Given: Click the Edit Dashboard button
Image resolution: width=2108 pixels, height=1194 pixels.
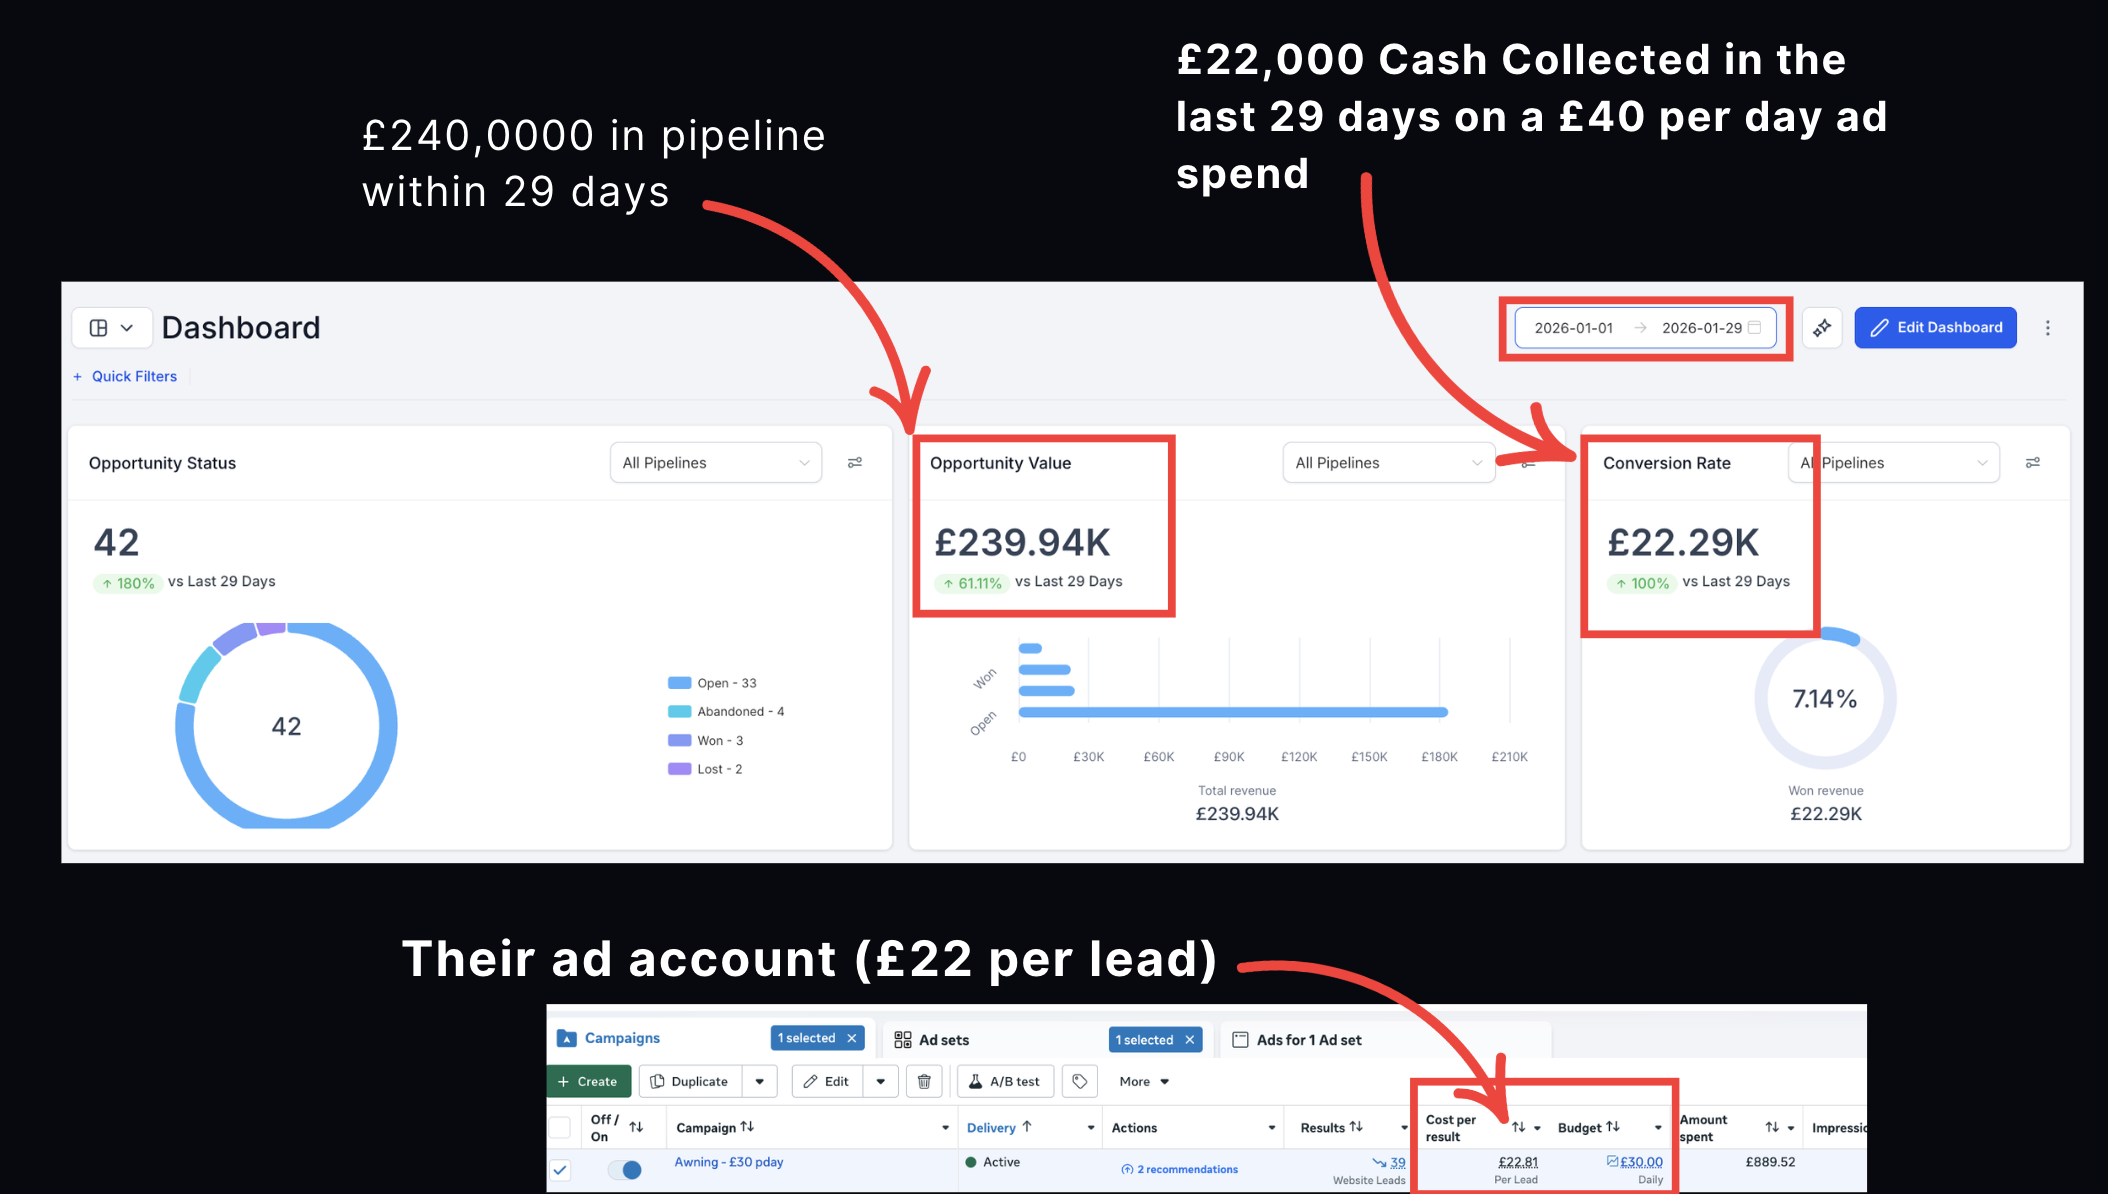Looking at the screenshot, I should tap(1935, 328).
